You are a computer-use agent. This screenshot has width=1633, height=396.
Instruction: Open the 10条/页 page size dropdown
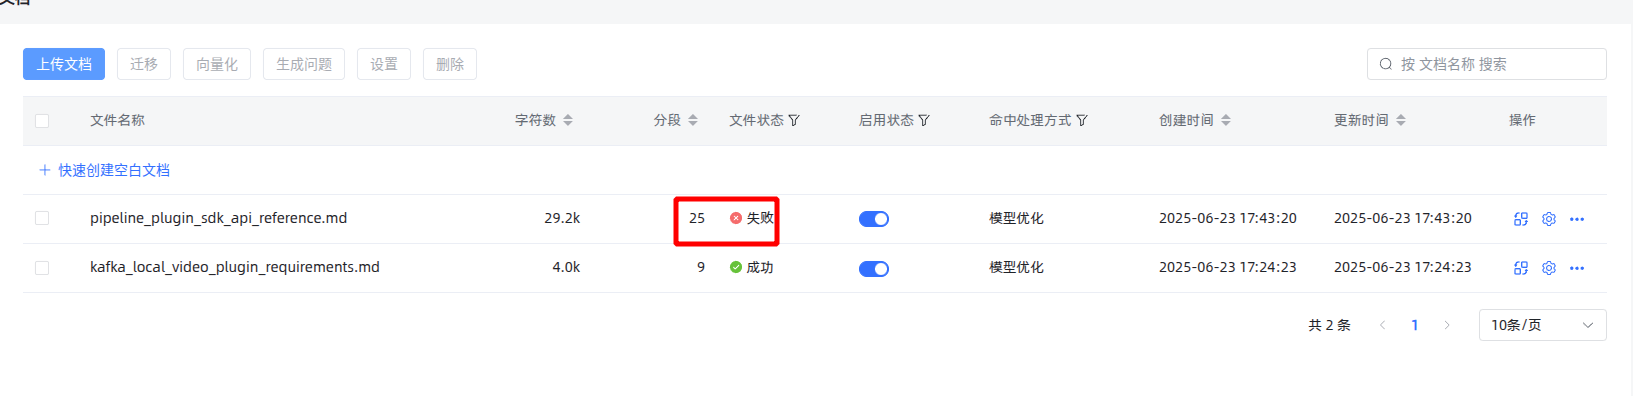click(x=1542, y=325)
